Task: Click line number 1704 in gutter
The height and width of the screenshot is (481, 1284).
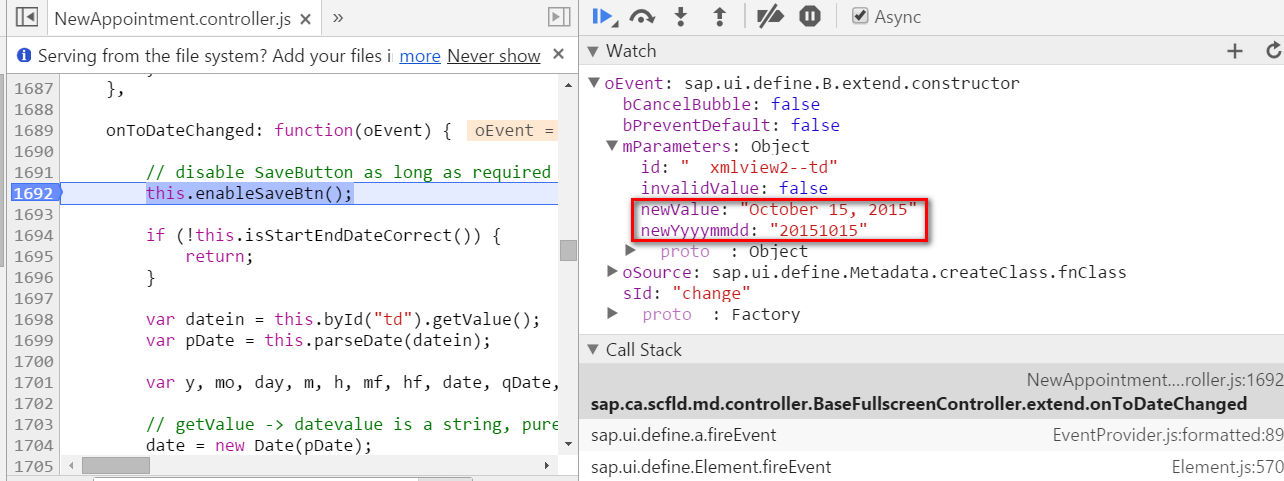Action: coord(33,445)
